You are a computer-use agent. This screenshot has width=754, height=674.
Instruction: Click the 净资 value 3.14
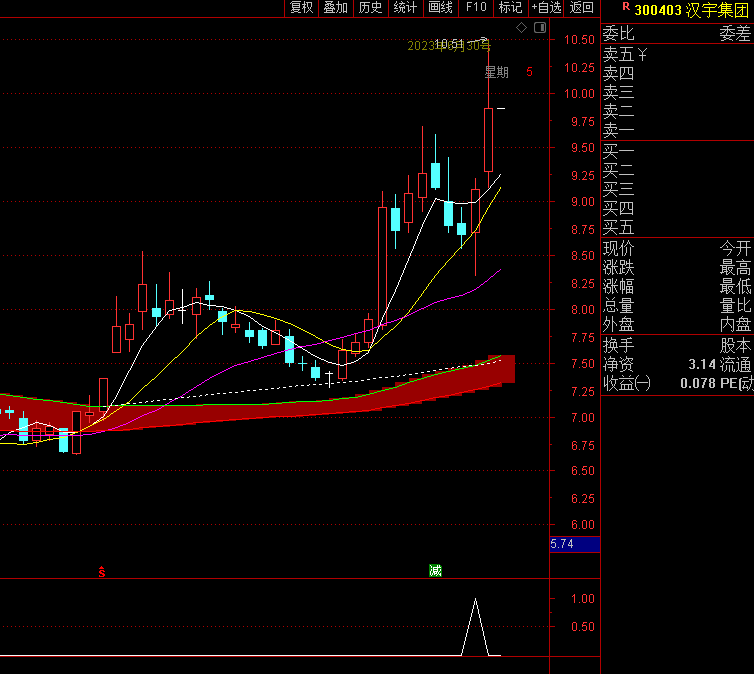coord(702,364)
